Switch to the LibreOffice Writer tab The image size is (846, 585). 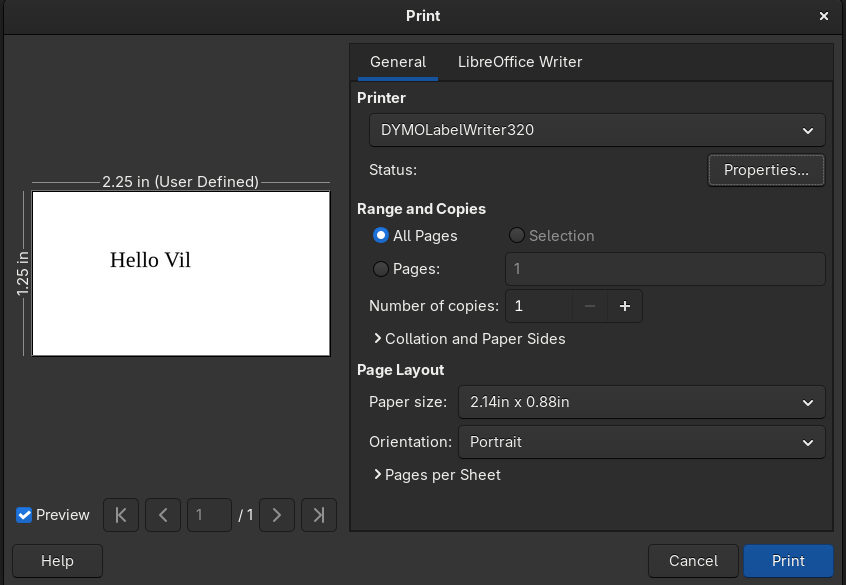coord(520,62)
